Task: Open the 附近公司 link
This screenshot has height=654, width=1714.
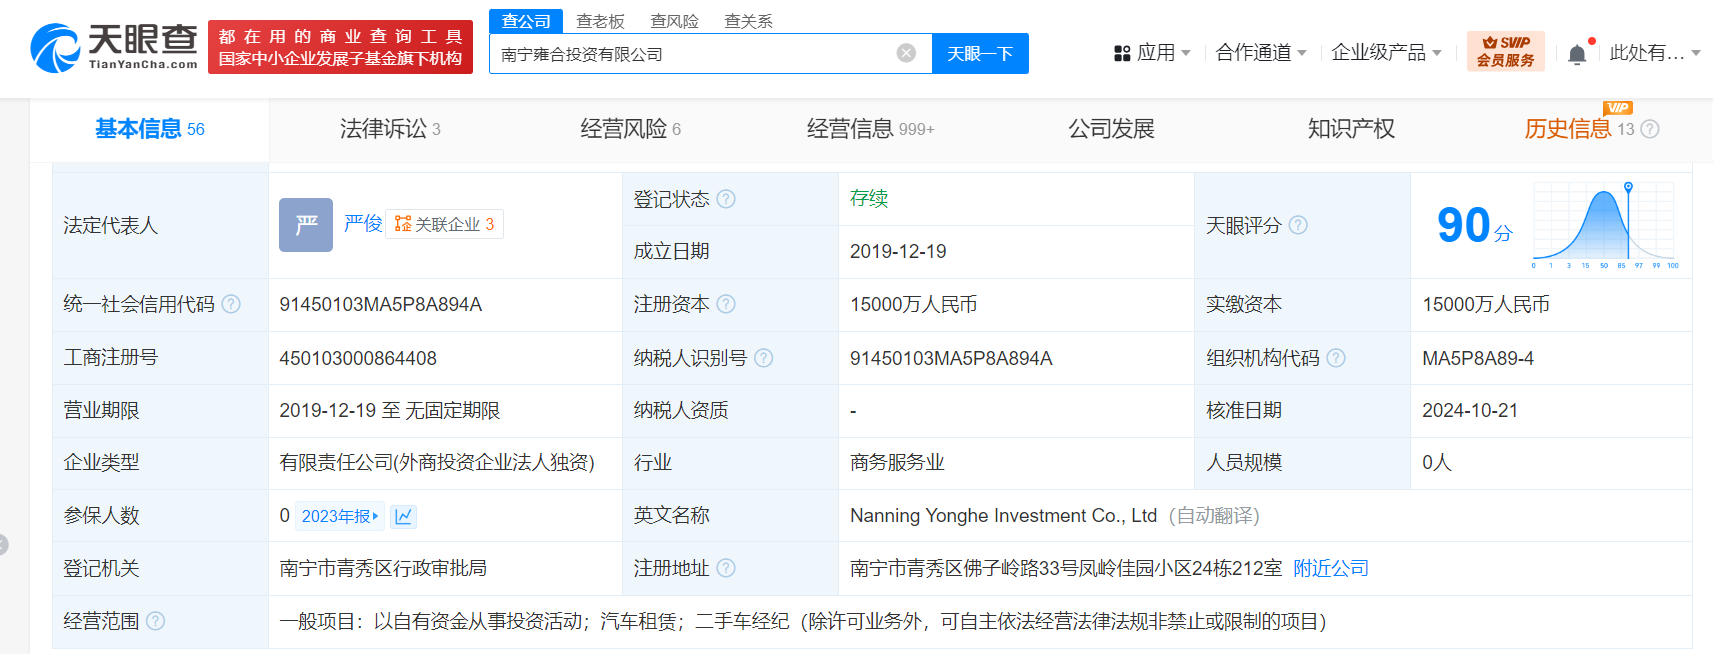Action: coord(1330,568)
